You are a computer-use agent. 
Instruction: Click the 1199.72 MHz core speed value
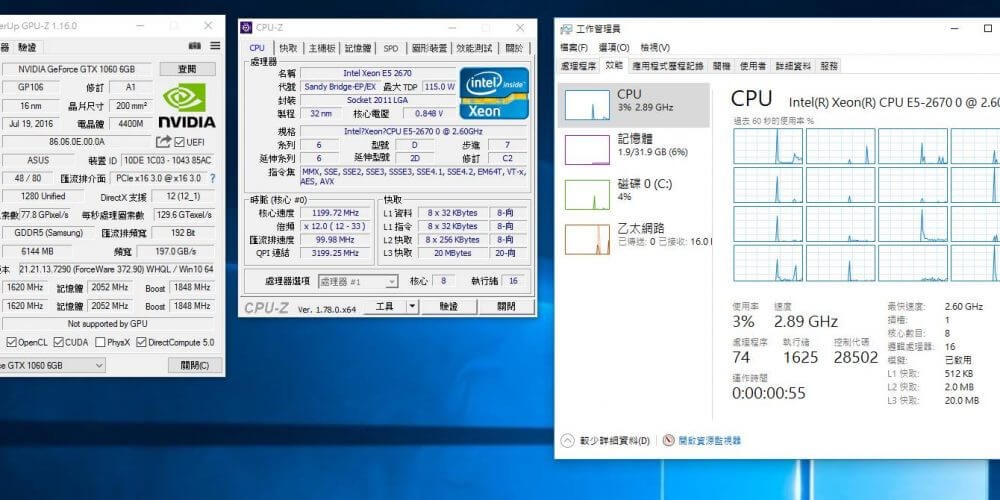[335, 213]
